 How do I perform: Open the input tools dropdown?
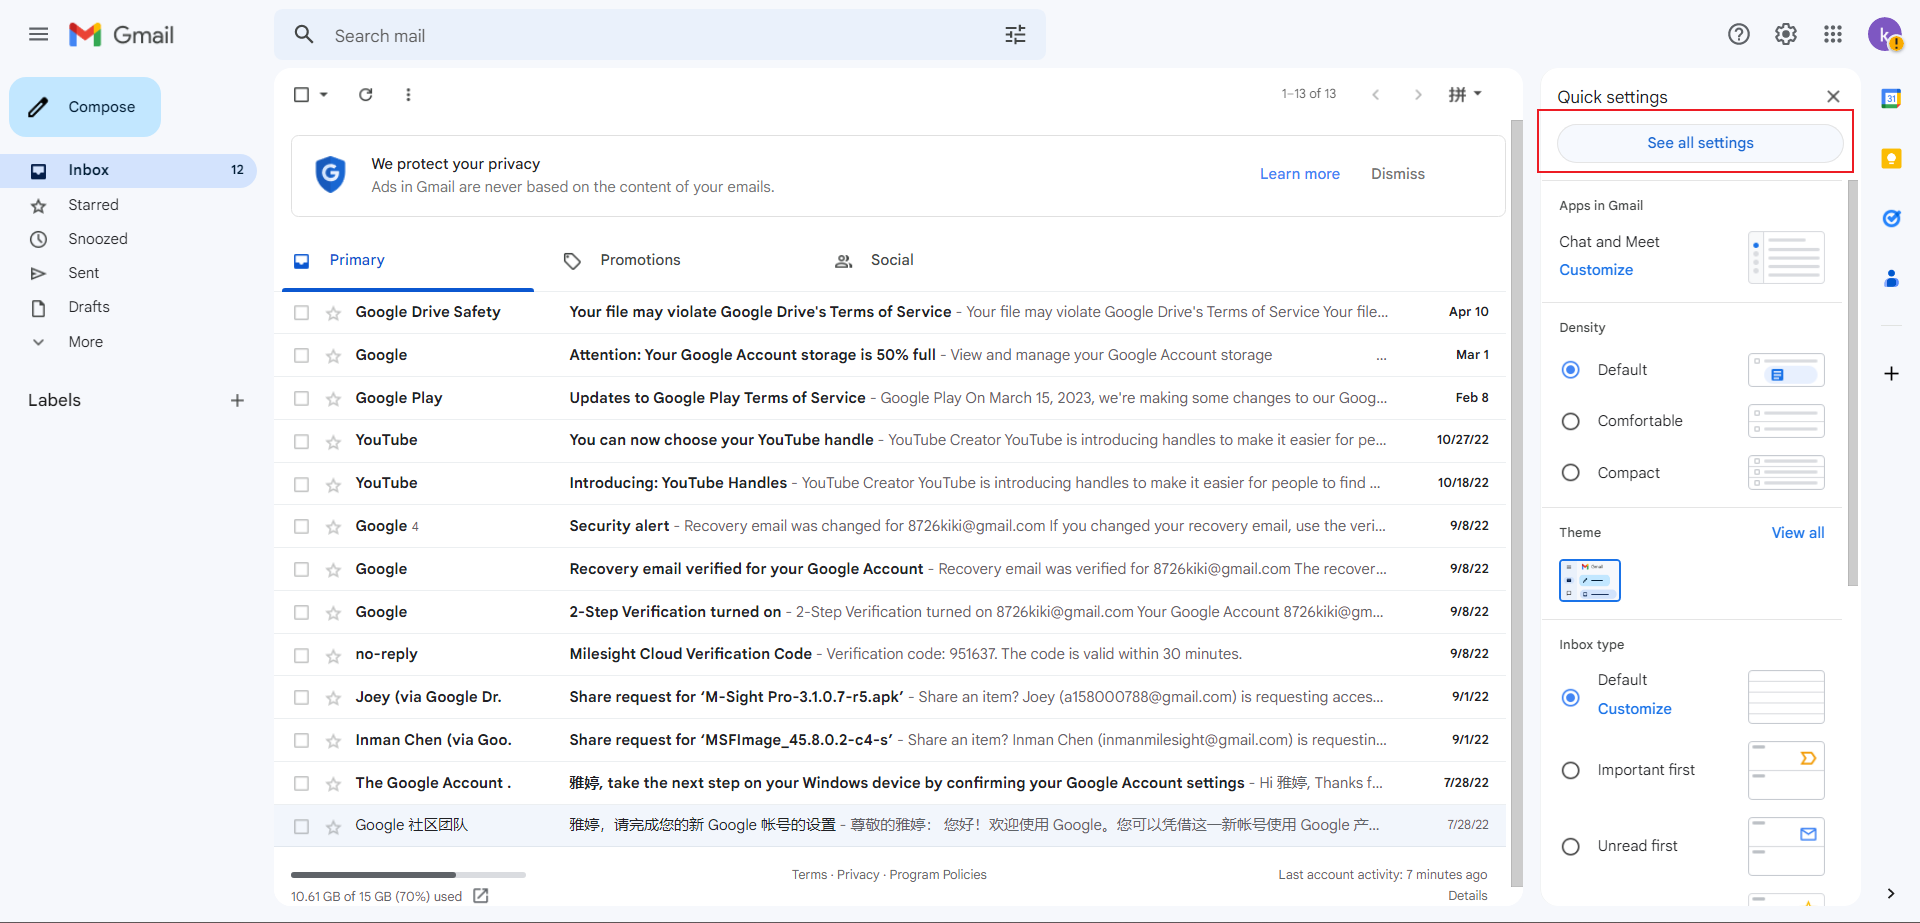(1465, 94)
